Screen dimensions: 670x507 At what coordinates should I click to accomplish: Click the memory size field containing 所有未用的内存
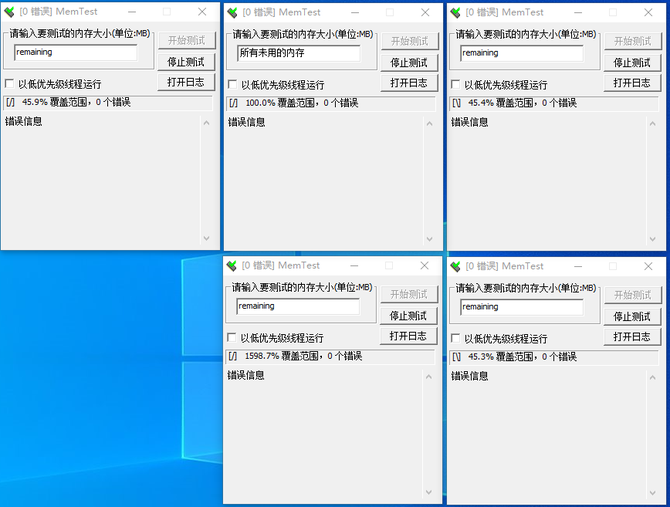coord(297,53)
